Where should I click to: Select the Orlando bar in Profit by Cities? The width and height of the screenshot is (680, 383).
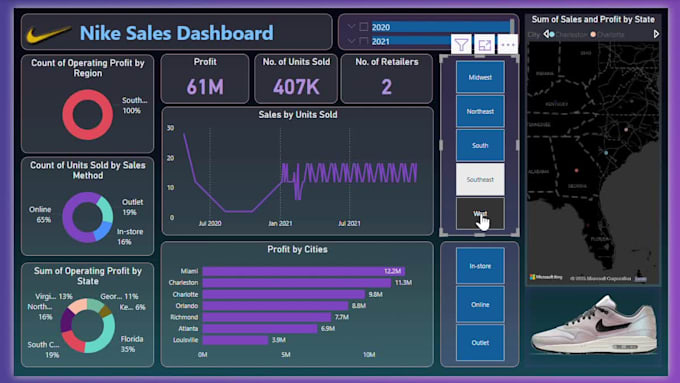[x=275, y=306]
